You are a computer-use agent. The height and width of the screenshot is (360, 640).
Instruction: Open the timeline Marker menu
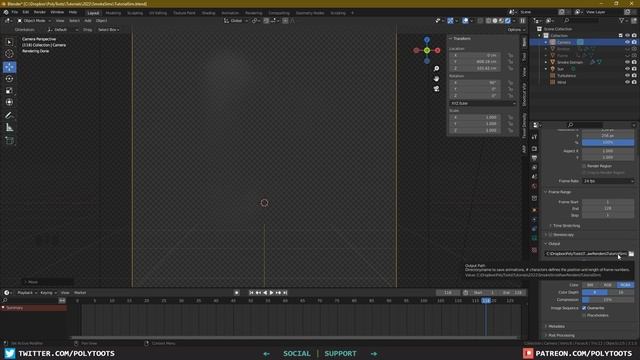coord(80,293)
